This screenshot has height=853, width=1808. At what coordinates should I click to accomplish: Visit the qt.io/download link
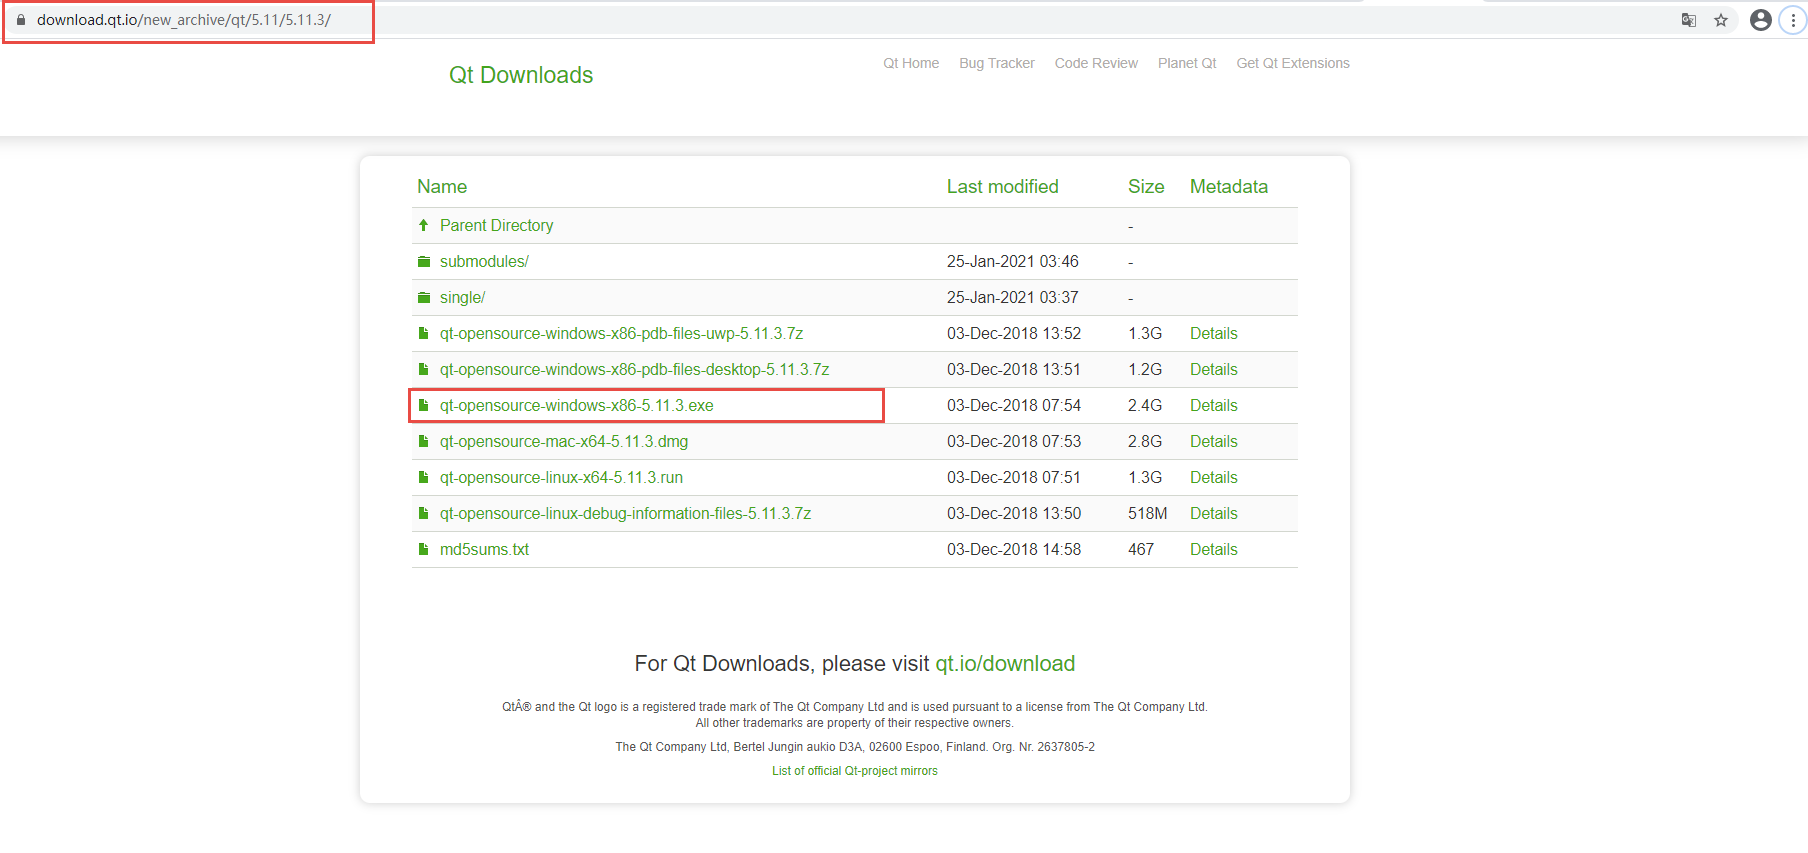click(x=1005, y=664)
